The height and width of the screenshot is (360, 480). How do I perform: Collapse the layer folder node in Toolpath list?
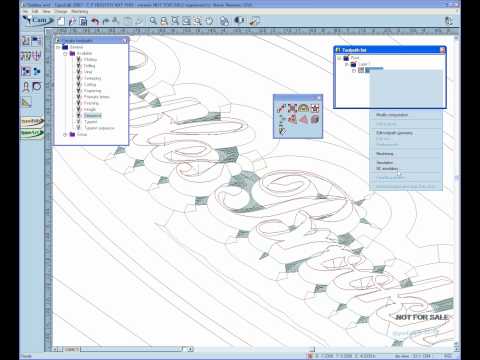tap(346, 64)
